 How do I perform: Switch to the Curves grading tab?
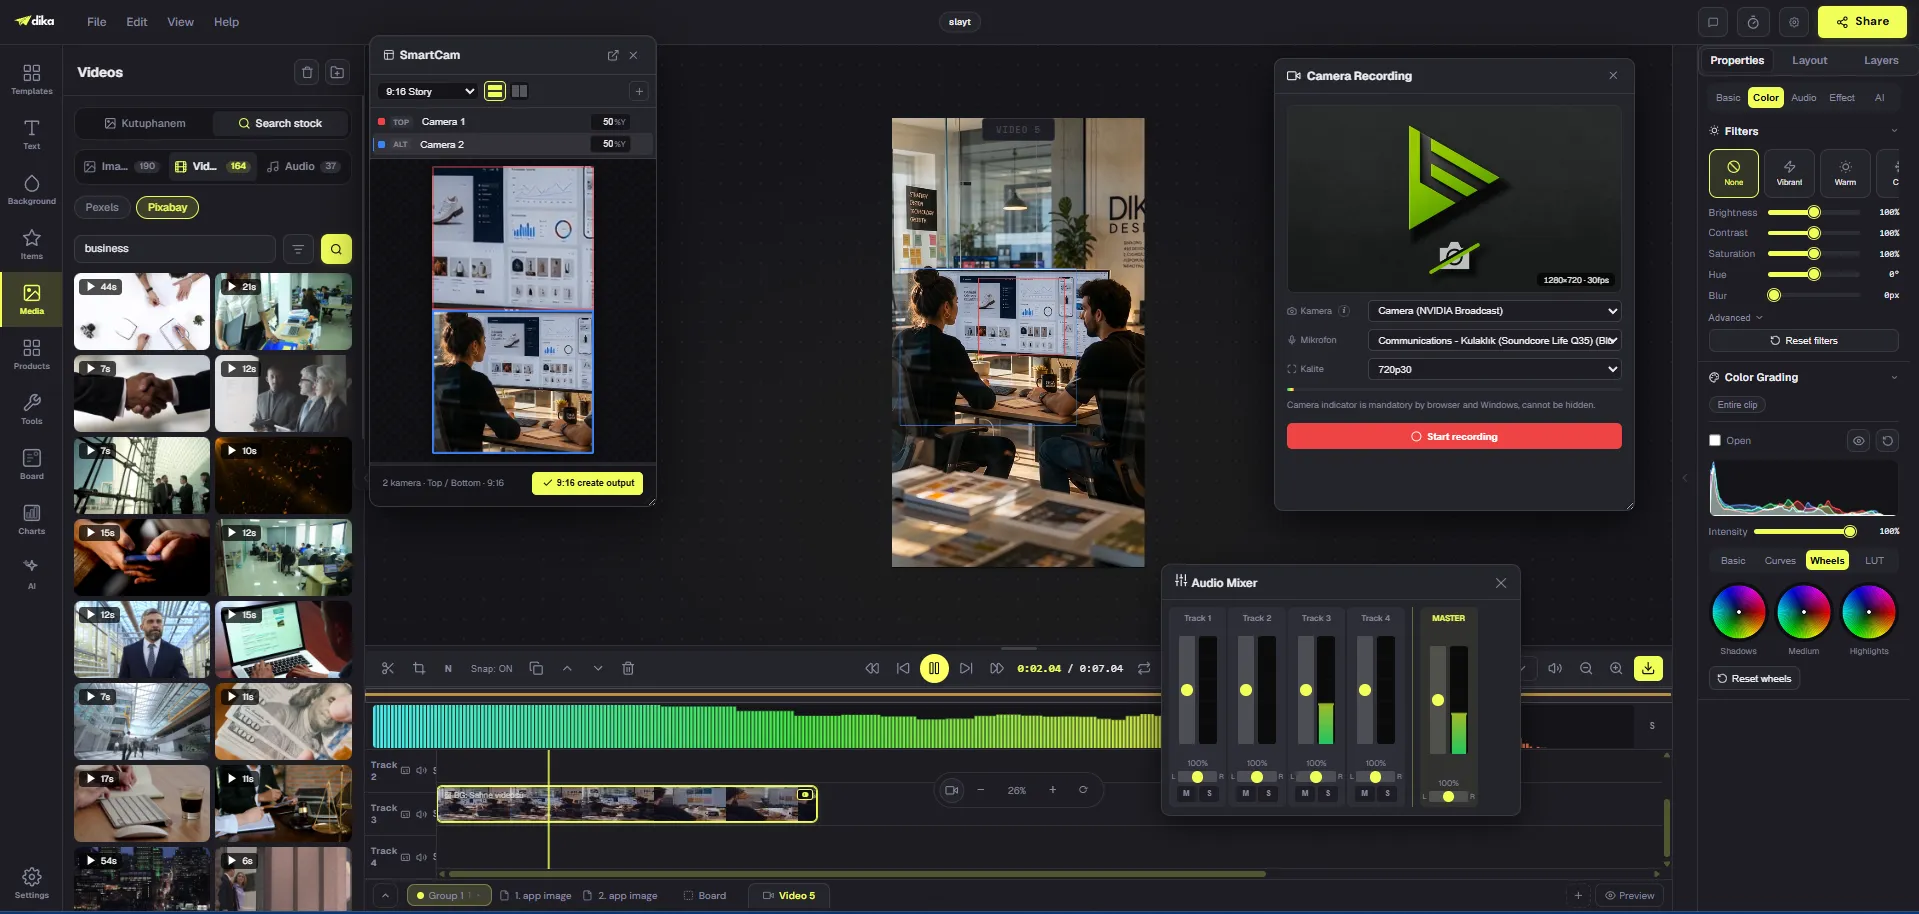[x=1779, y=561]
